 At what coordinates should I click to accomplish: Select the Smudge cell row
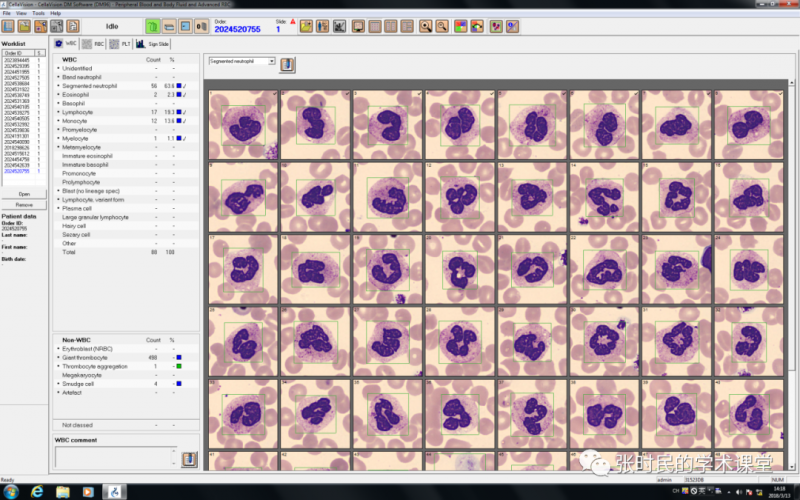click(126, 384)
